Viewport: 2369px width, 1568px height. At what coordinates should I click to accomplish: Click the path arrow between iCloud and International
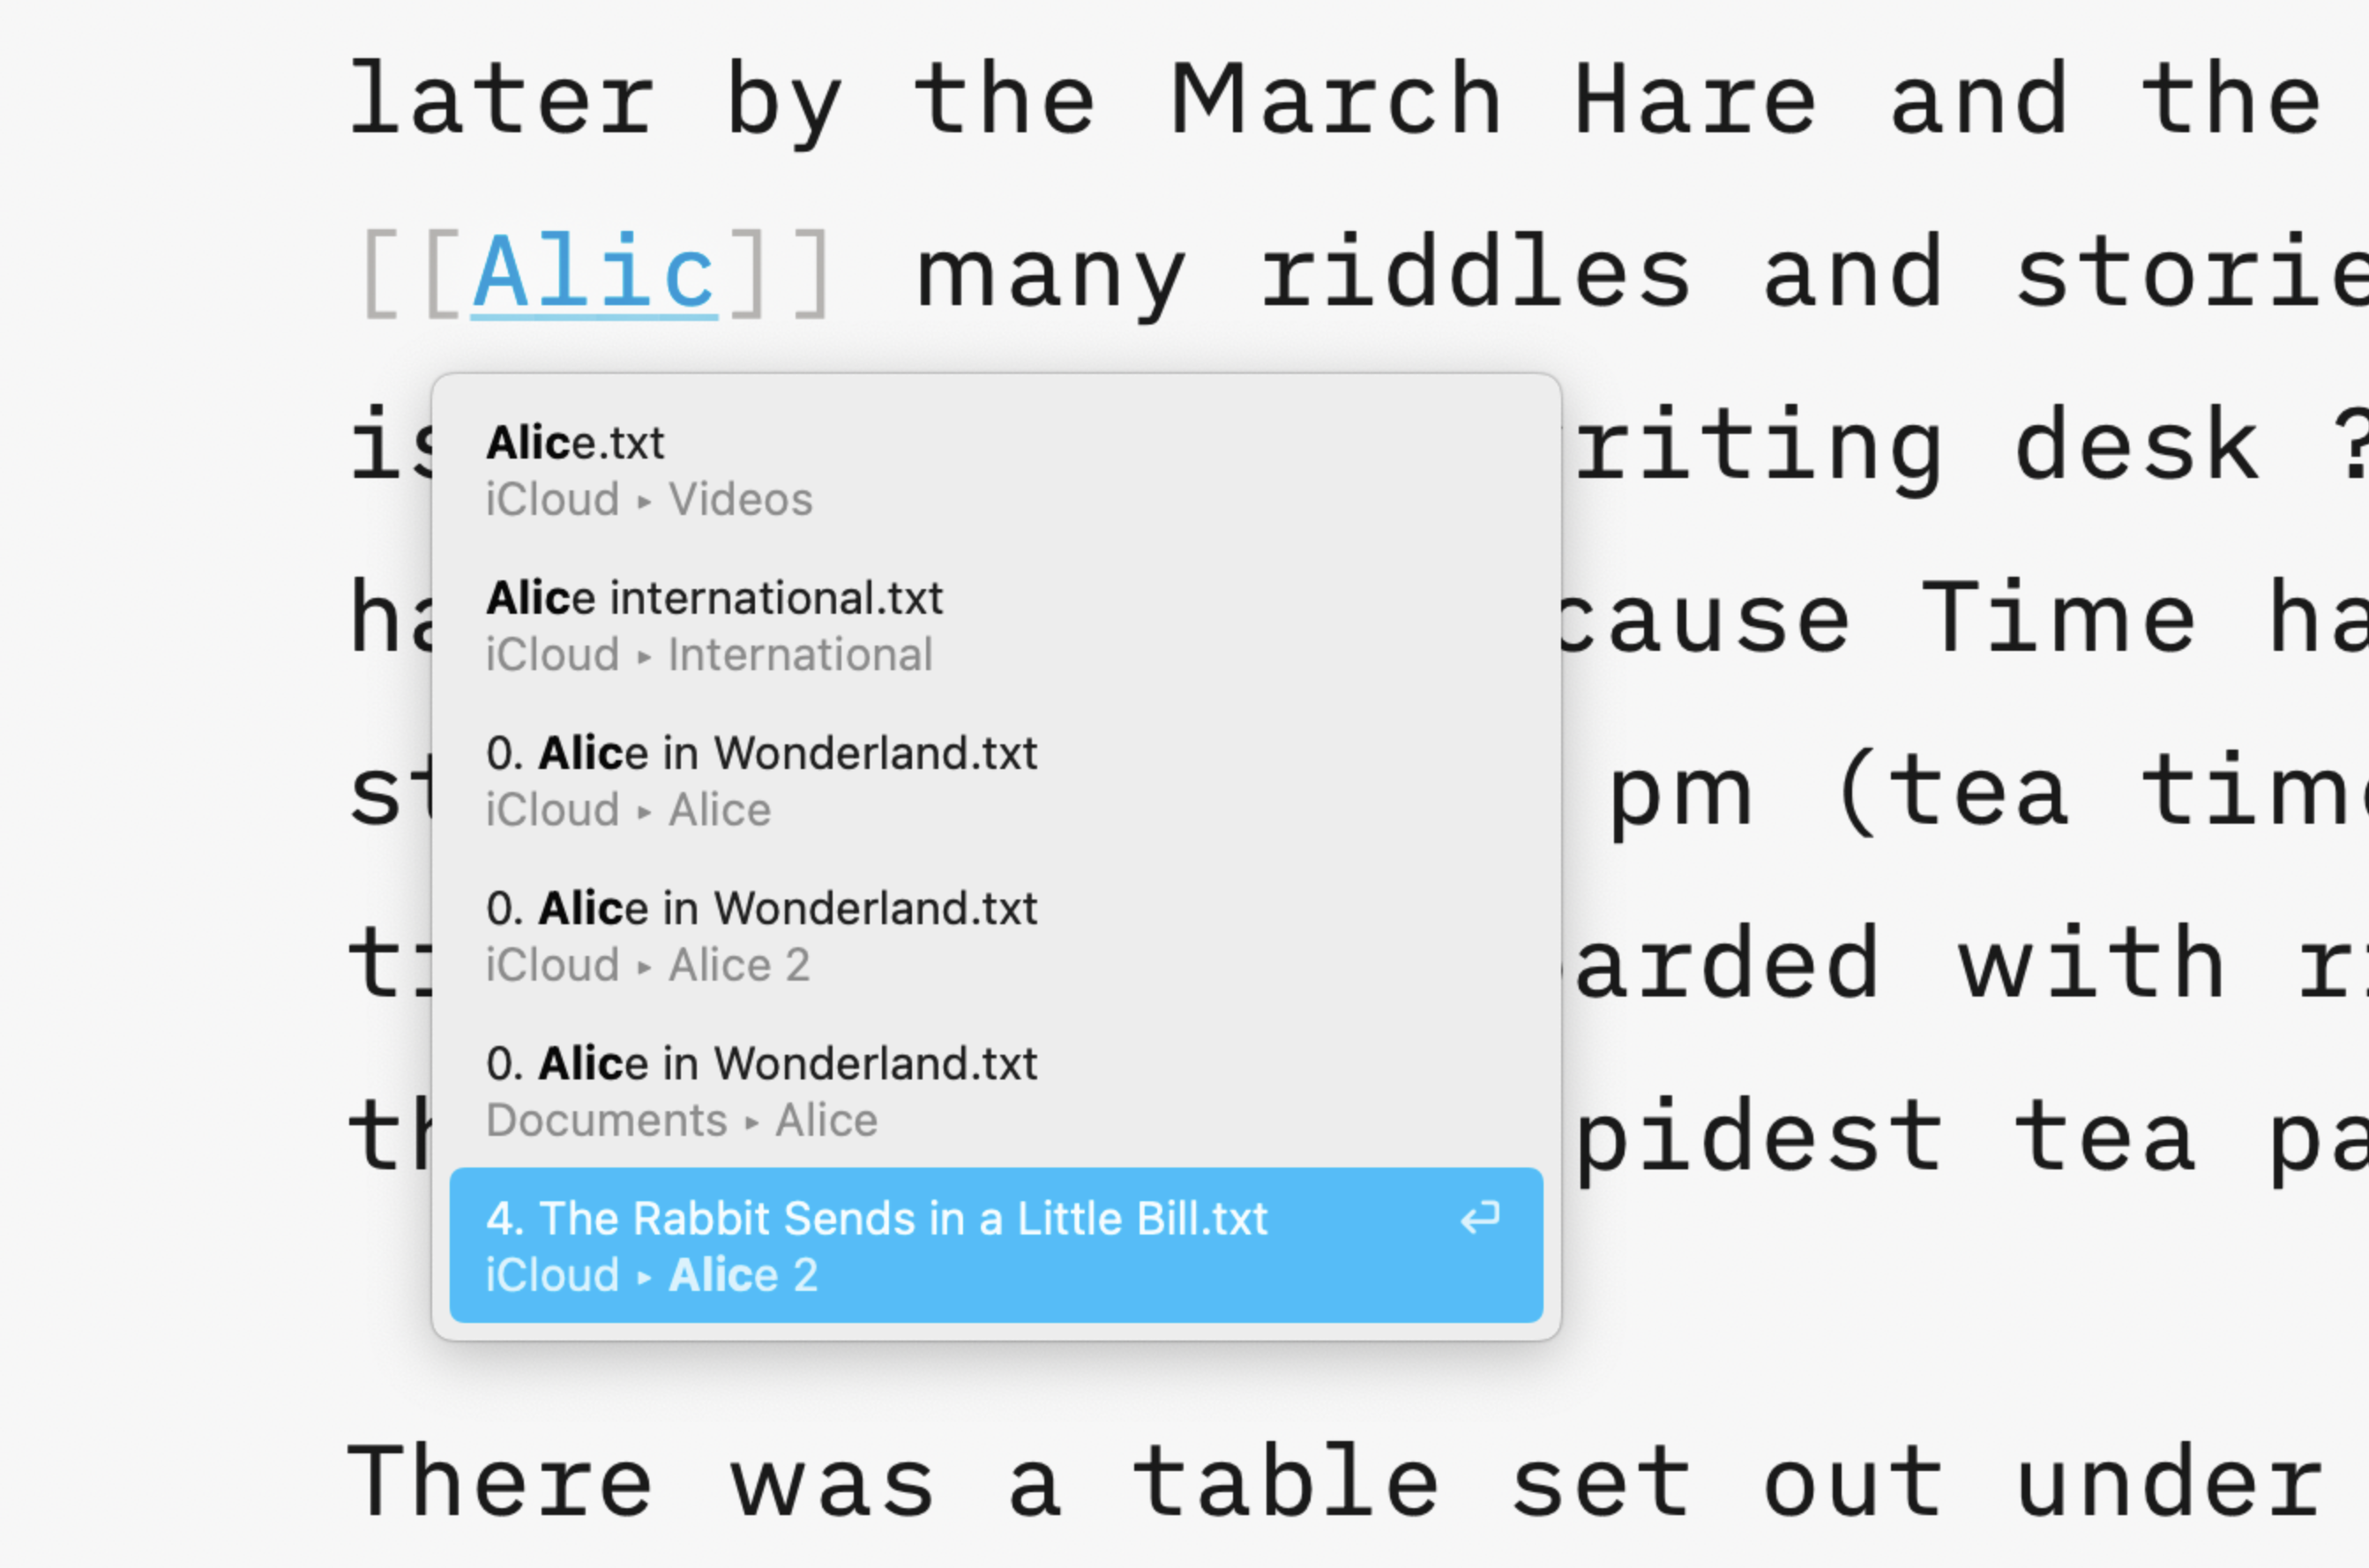645,657
